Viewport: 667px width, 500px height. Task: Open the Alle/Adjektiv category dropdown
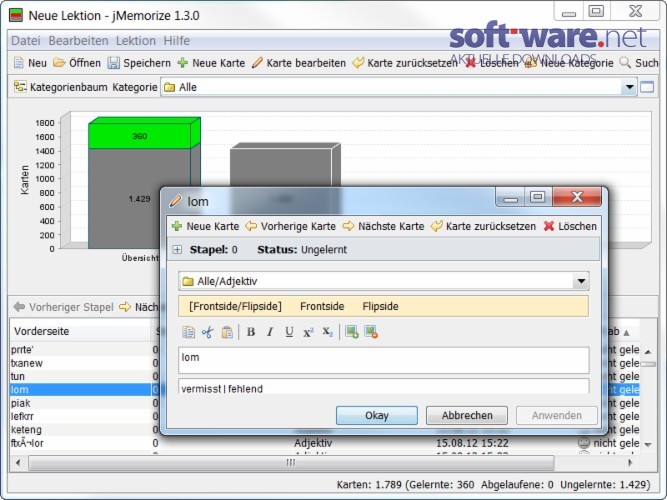[x=581, y=281]
